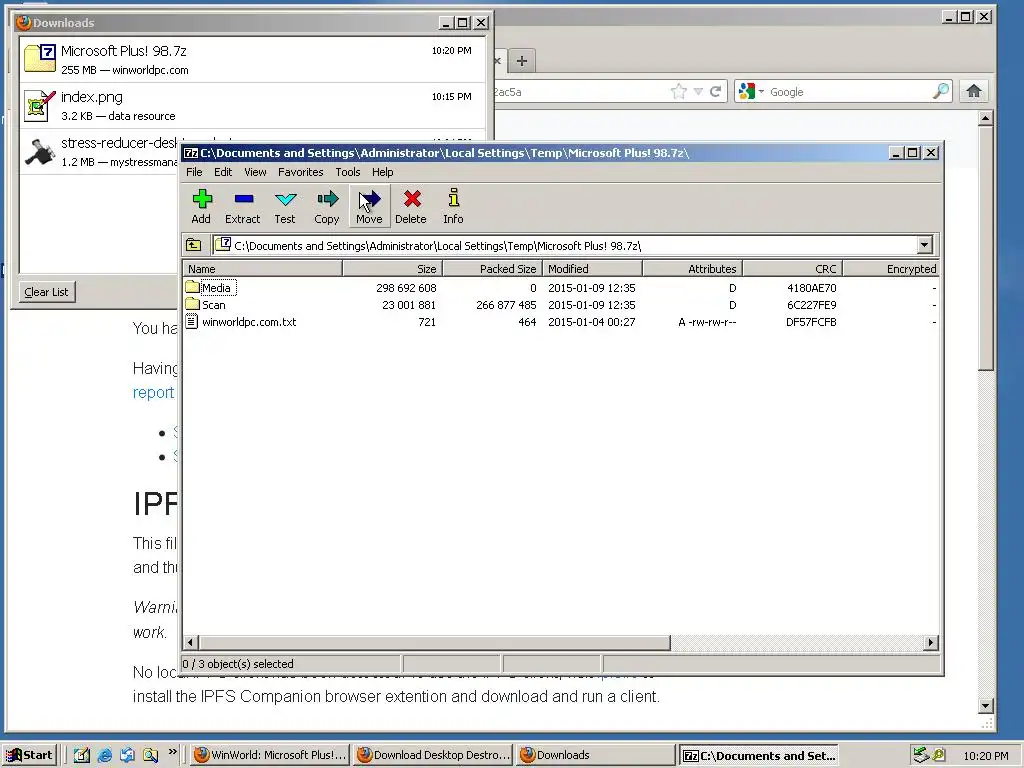Click the search magnifier icon in Firefox

(941, 91)
